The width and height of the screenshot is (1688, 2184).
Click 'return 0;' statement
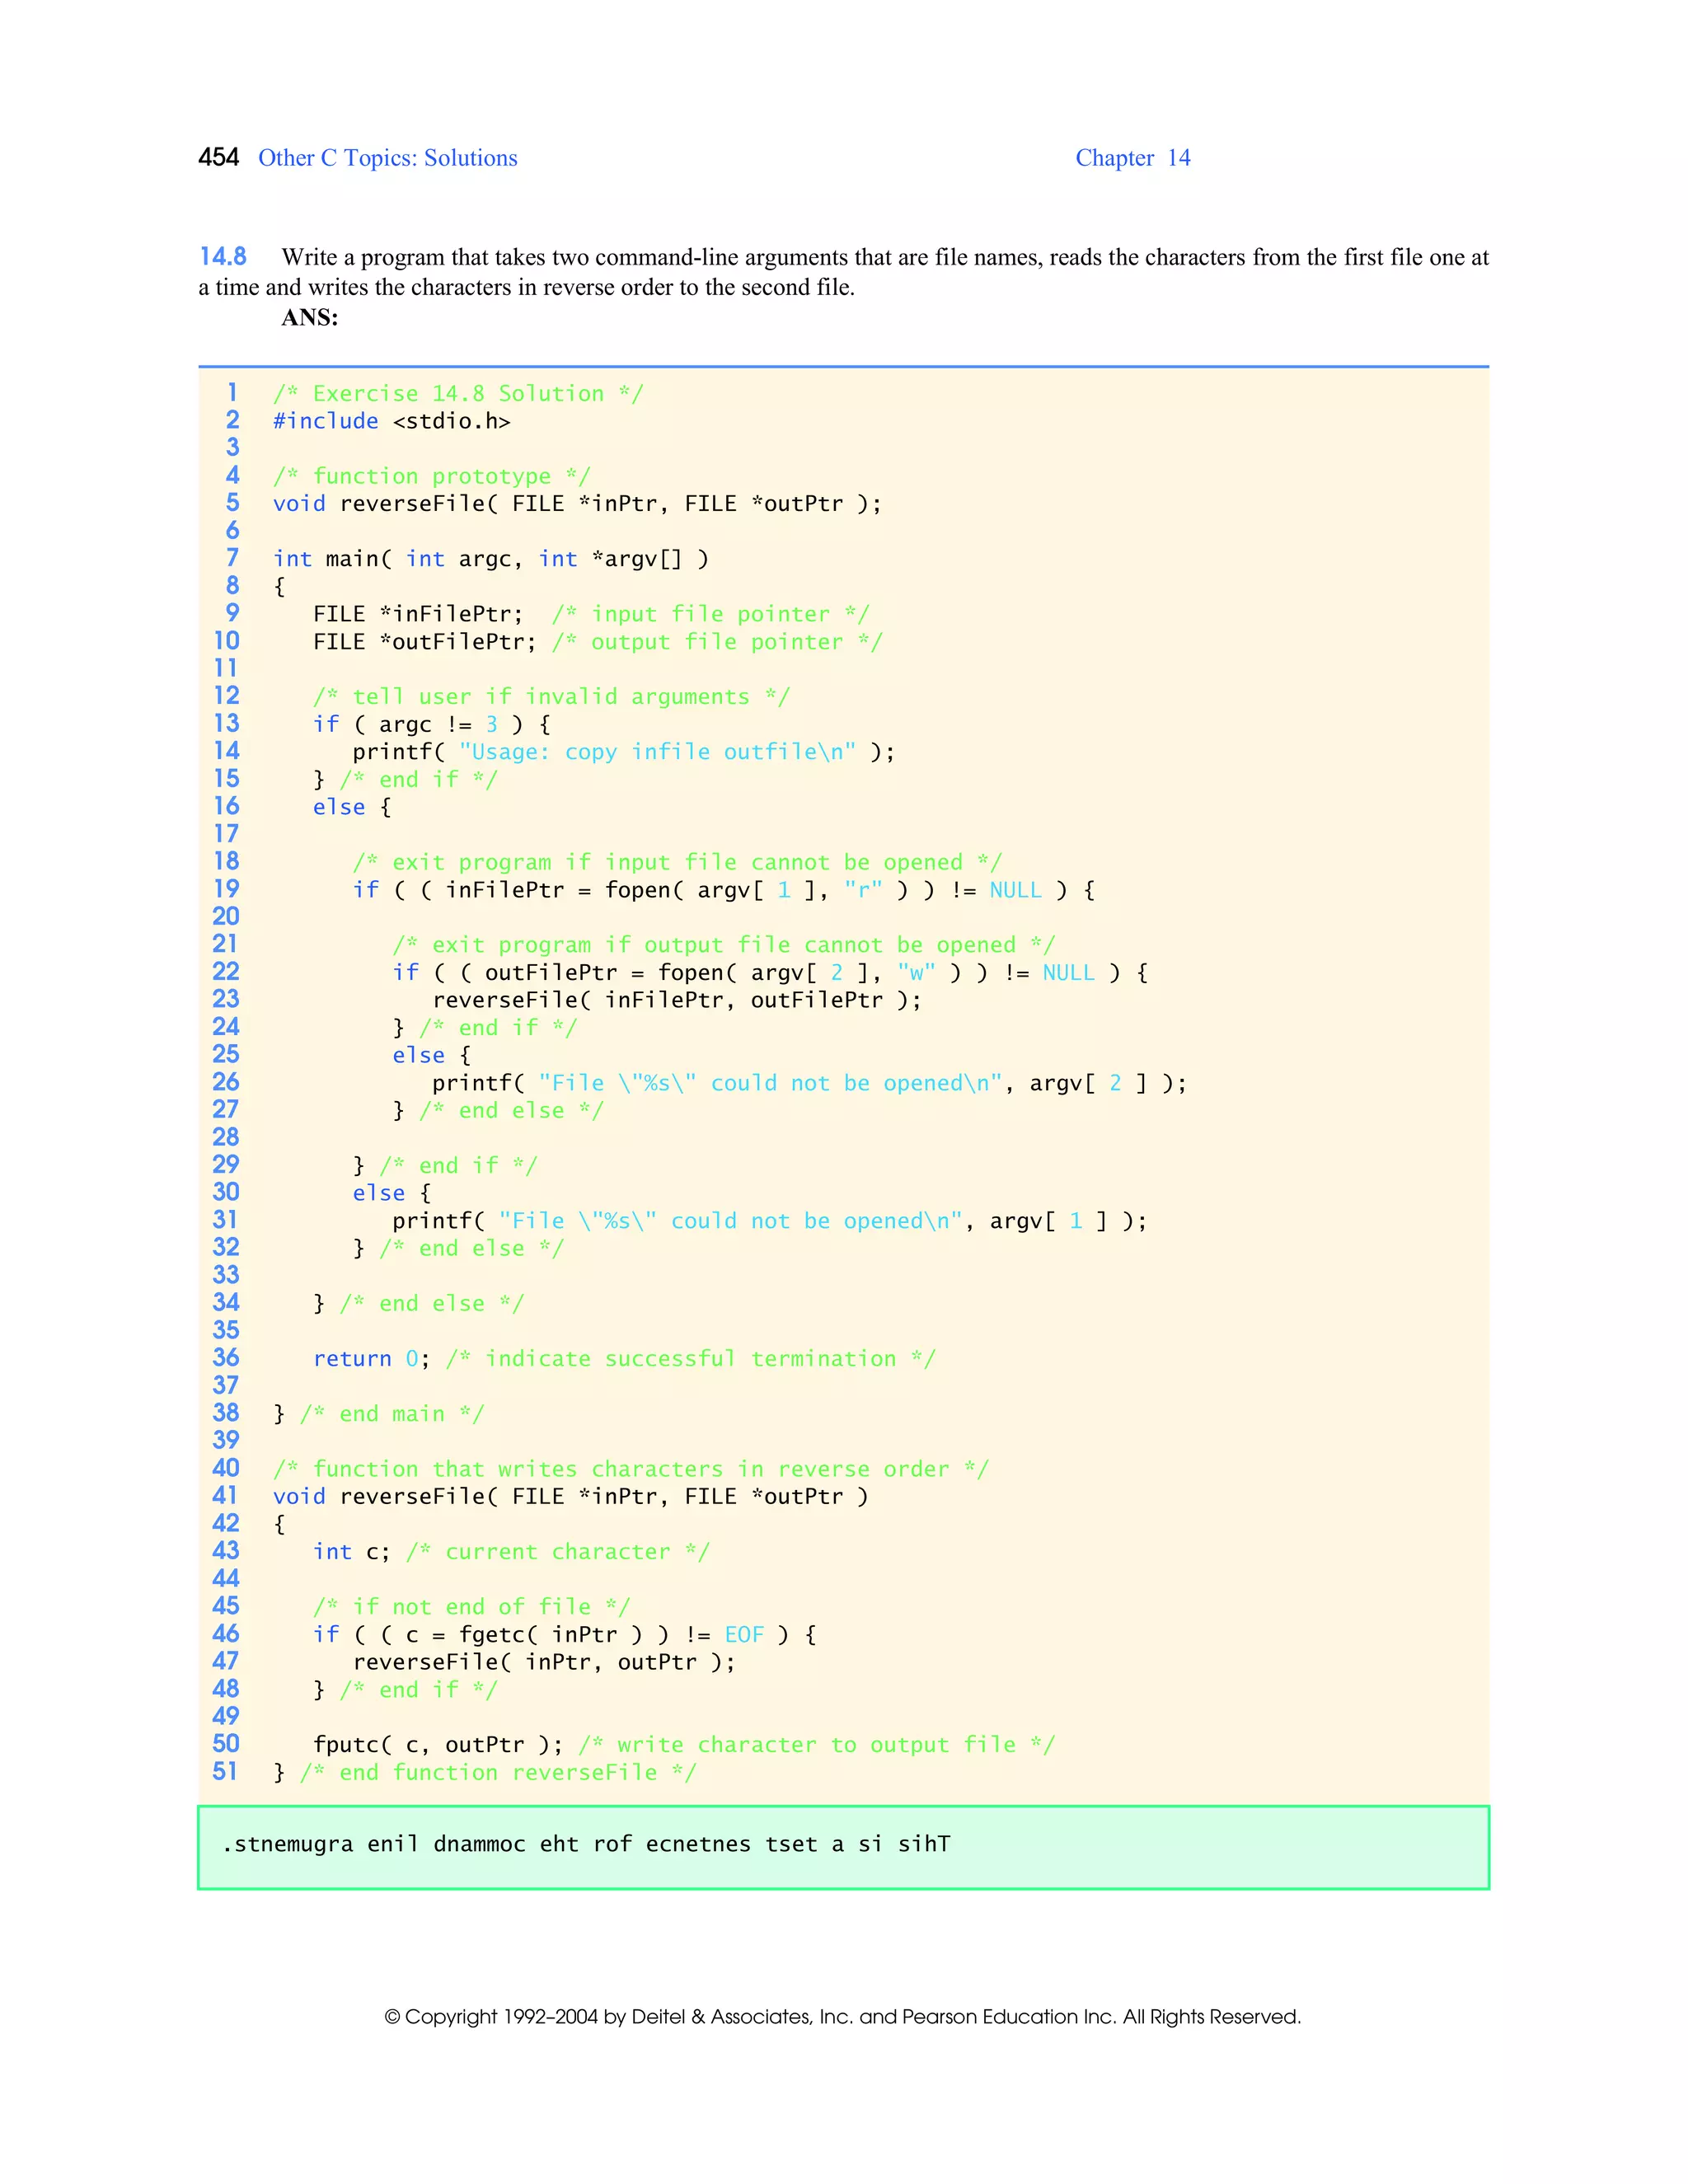372,1359
